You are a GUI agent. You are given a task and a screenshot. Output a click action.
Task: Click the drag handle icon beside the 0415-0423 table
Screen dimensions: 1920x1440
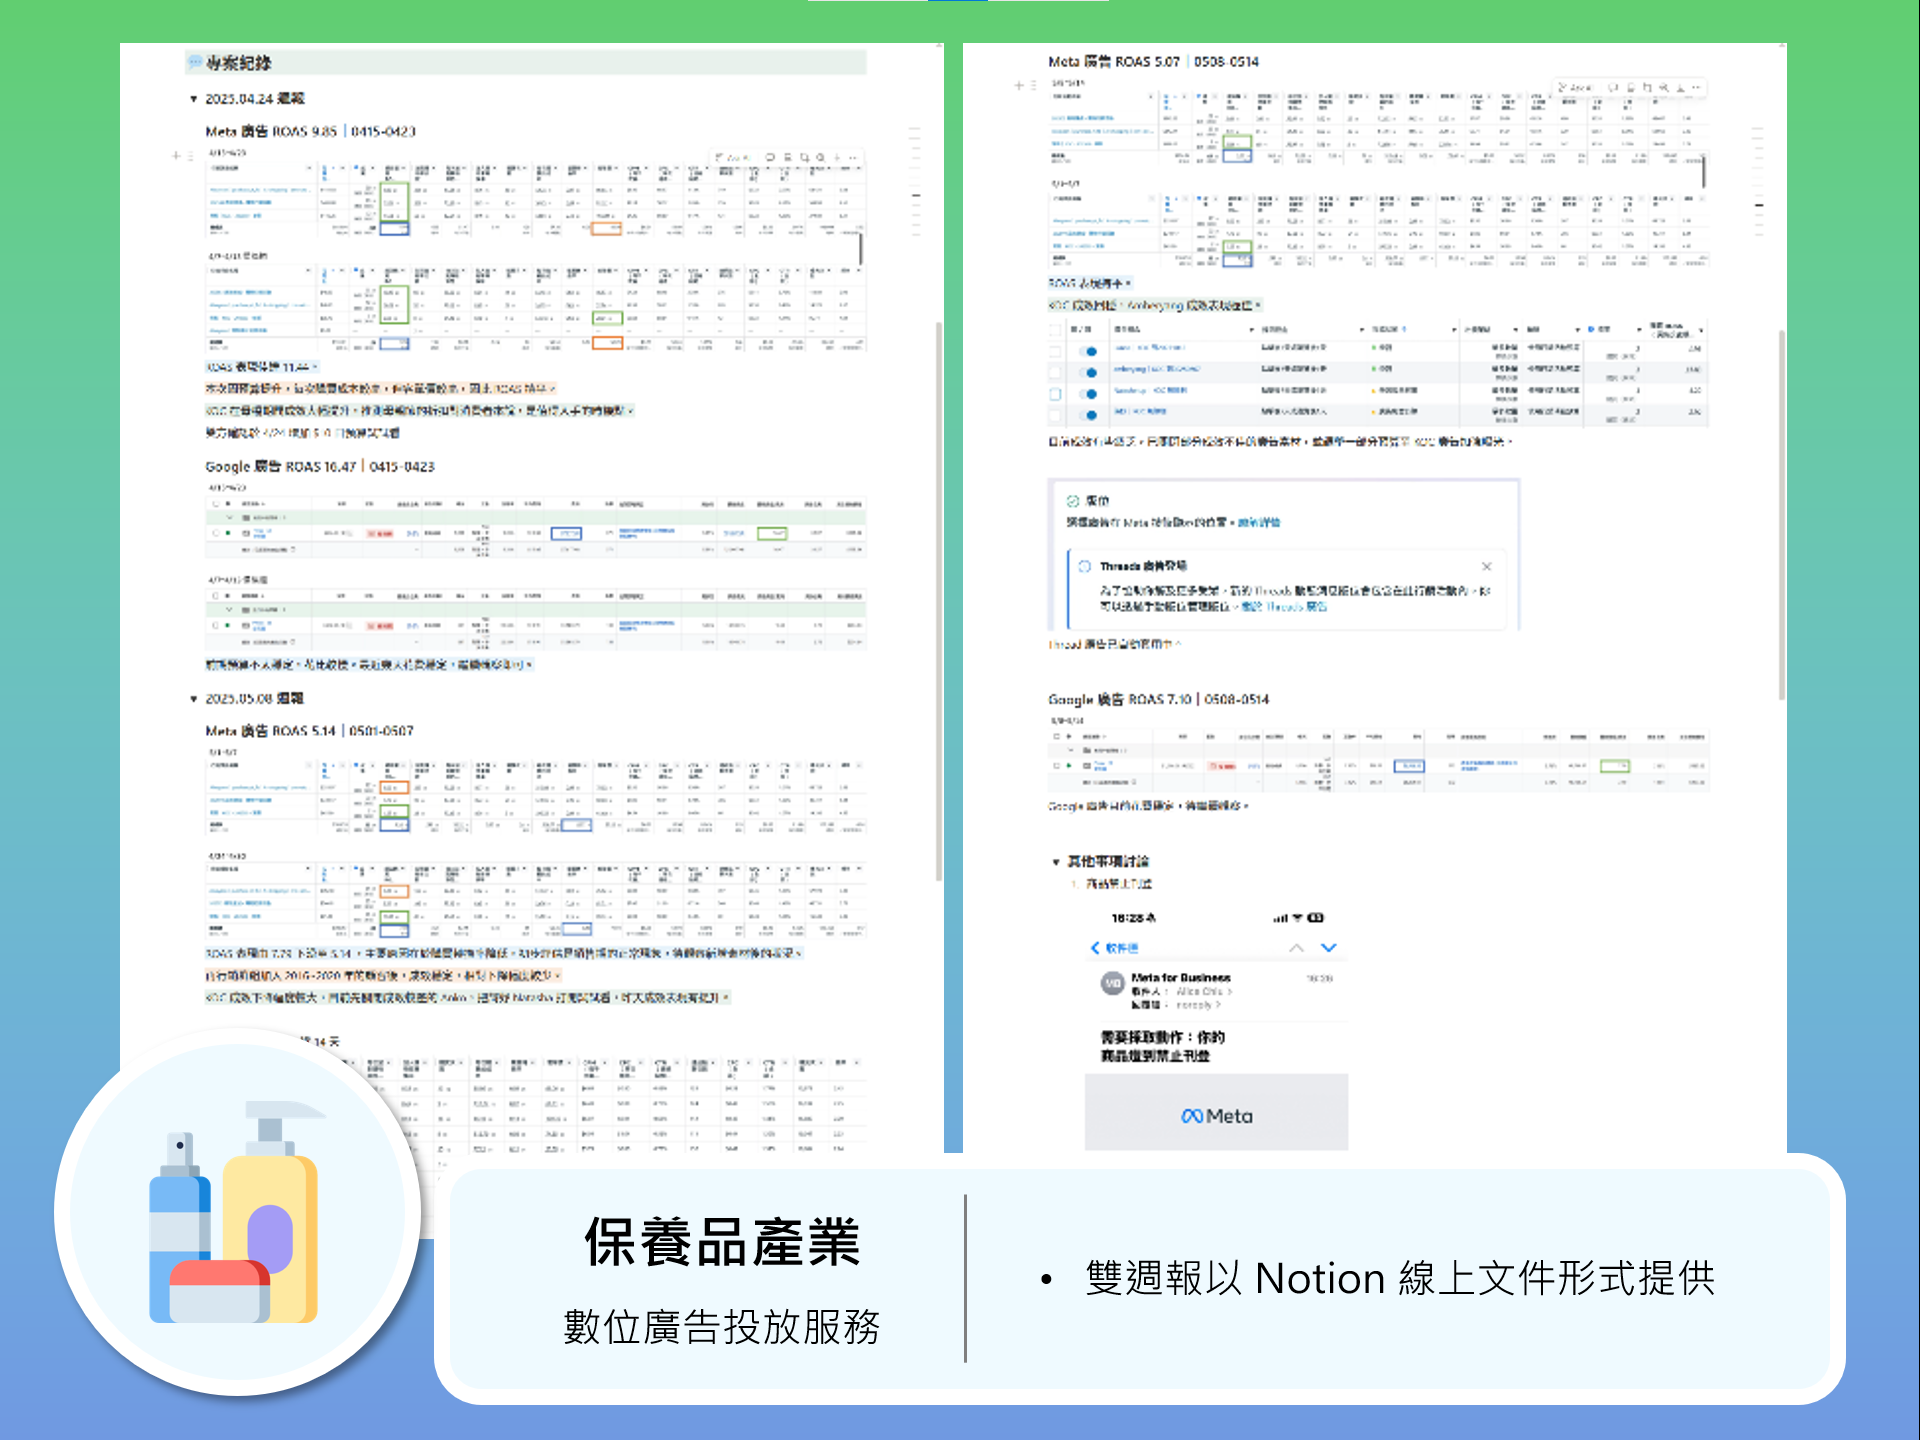(190, 156)
